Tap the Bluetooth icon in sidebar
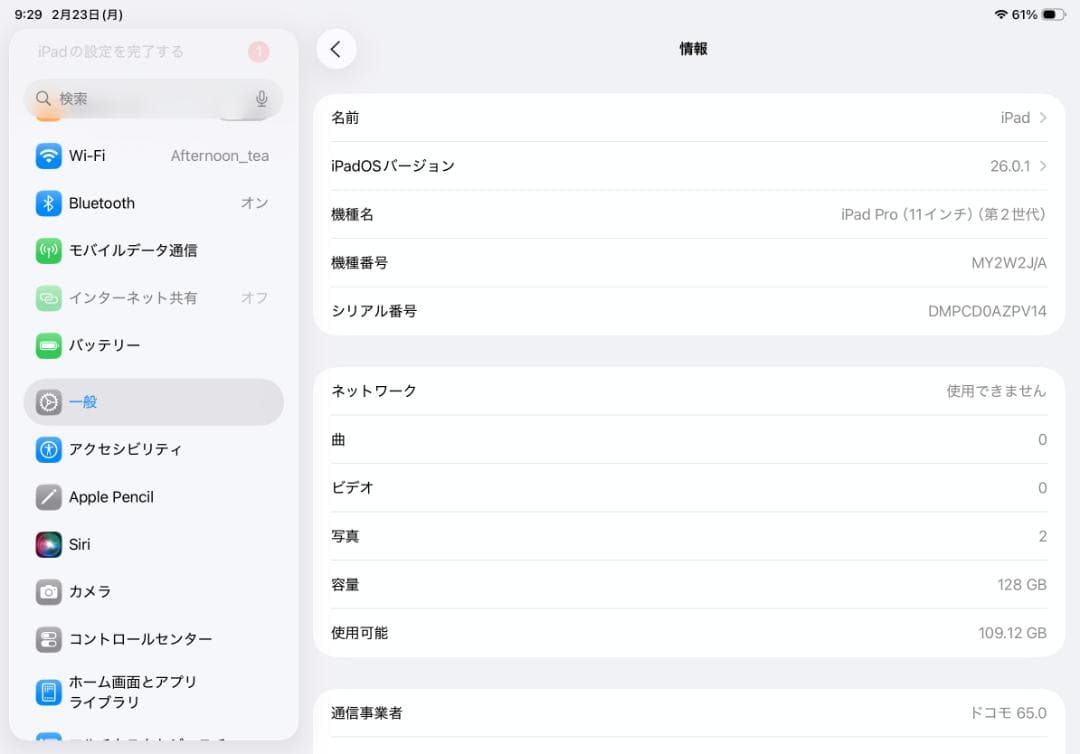 (x=48, y=203)
